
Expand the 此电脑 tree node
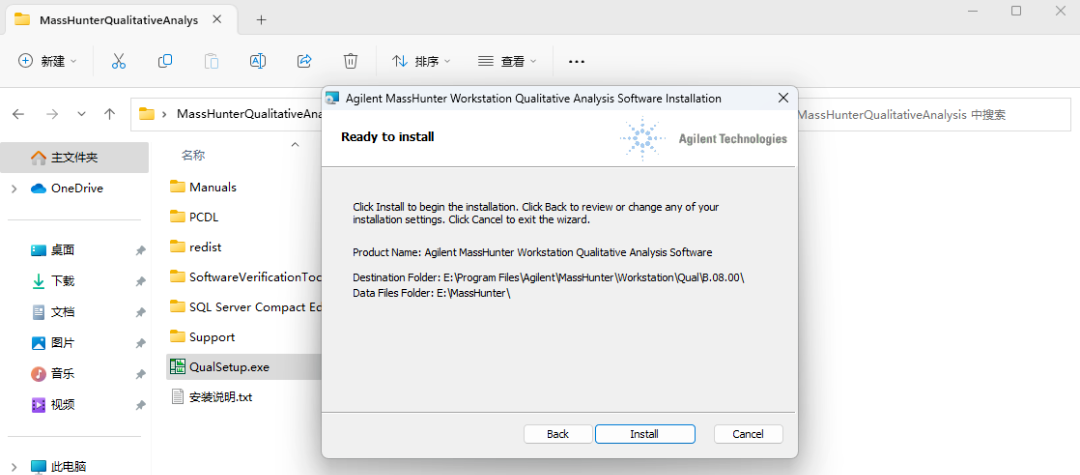[14, 467]
